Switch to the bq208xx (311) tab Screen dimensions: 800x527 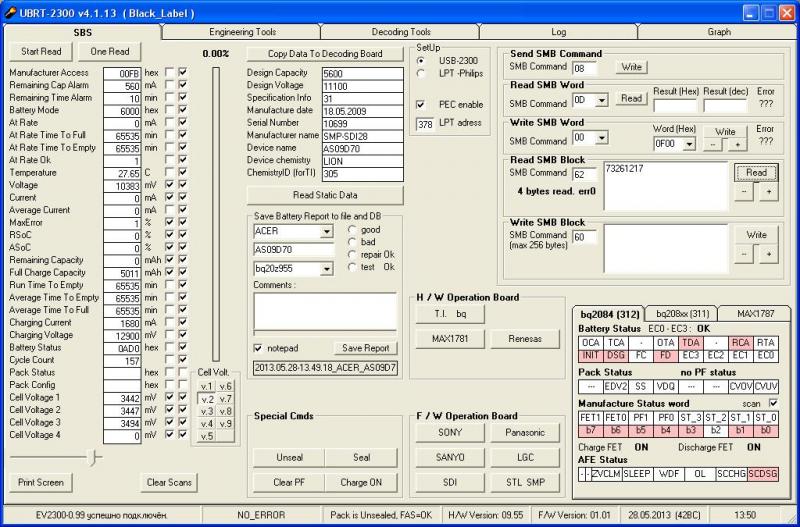(681, 313)
